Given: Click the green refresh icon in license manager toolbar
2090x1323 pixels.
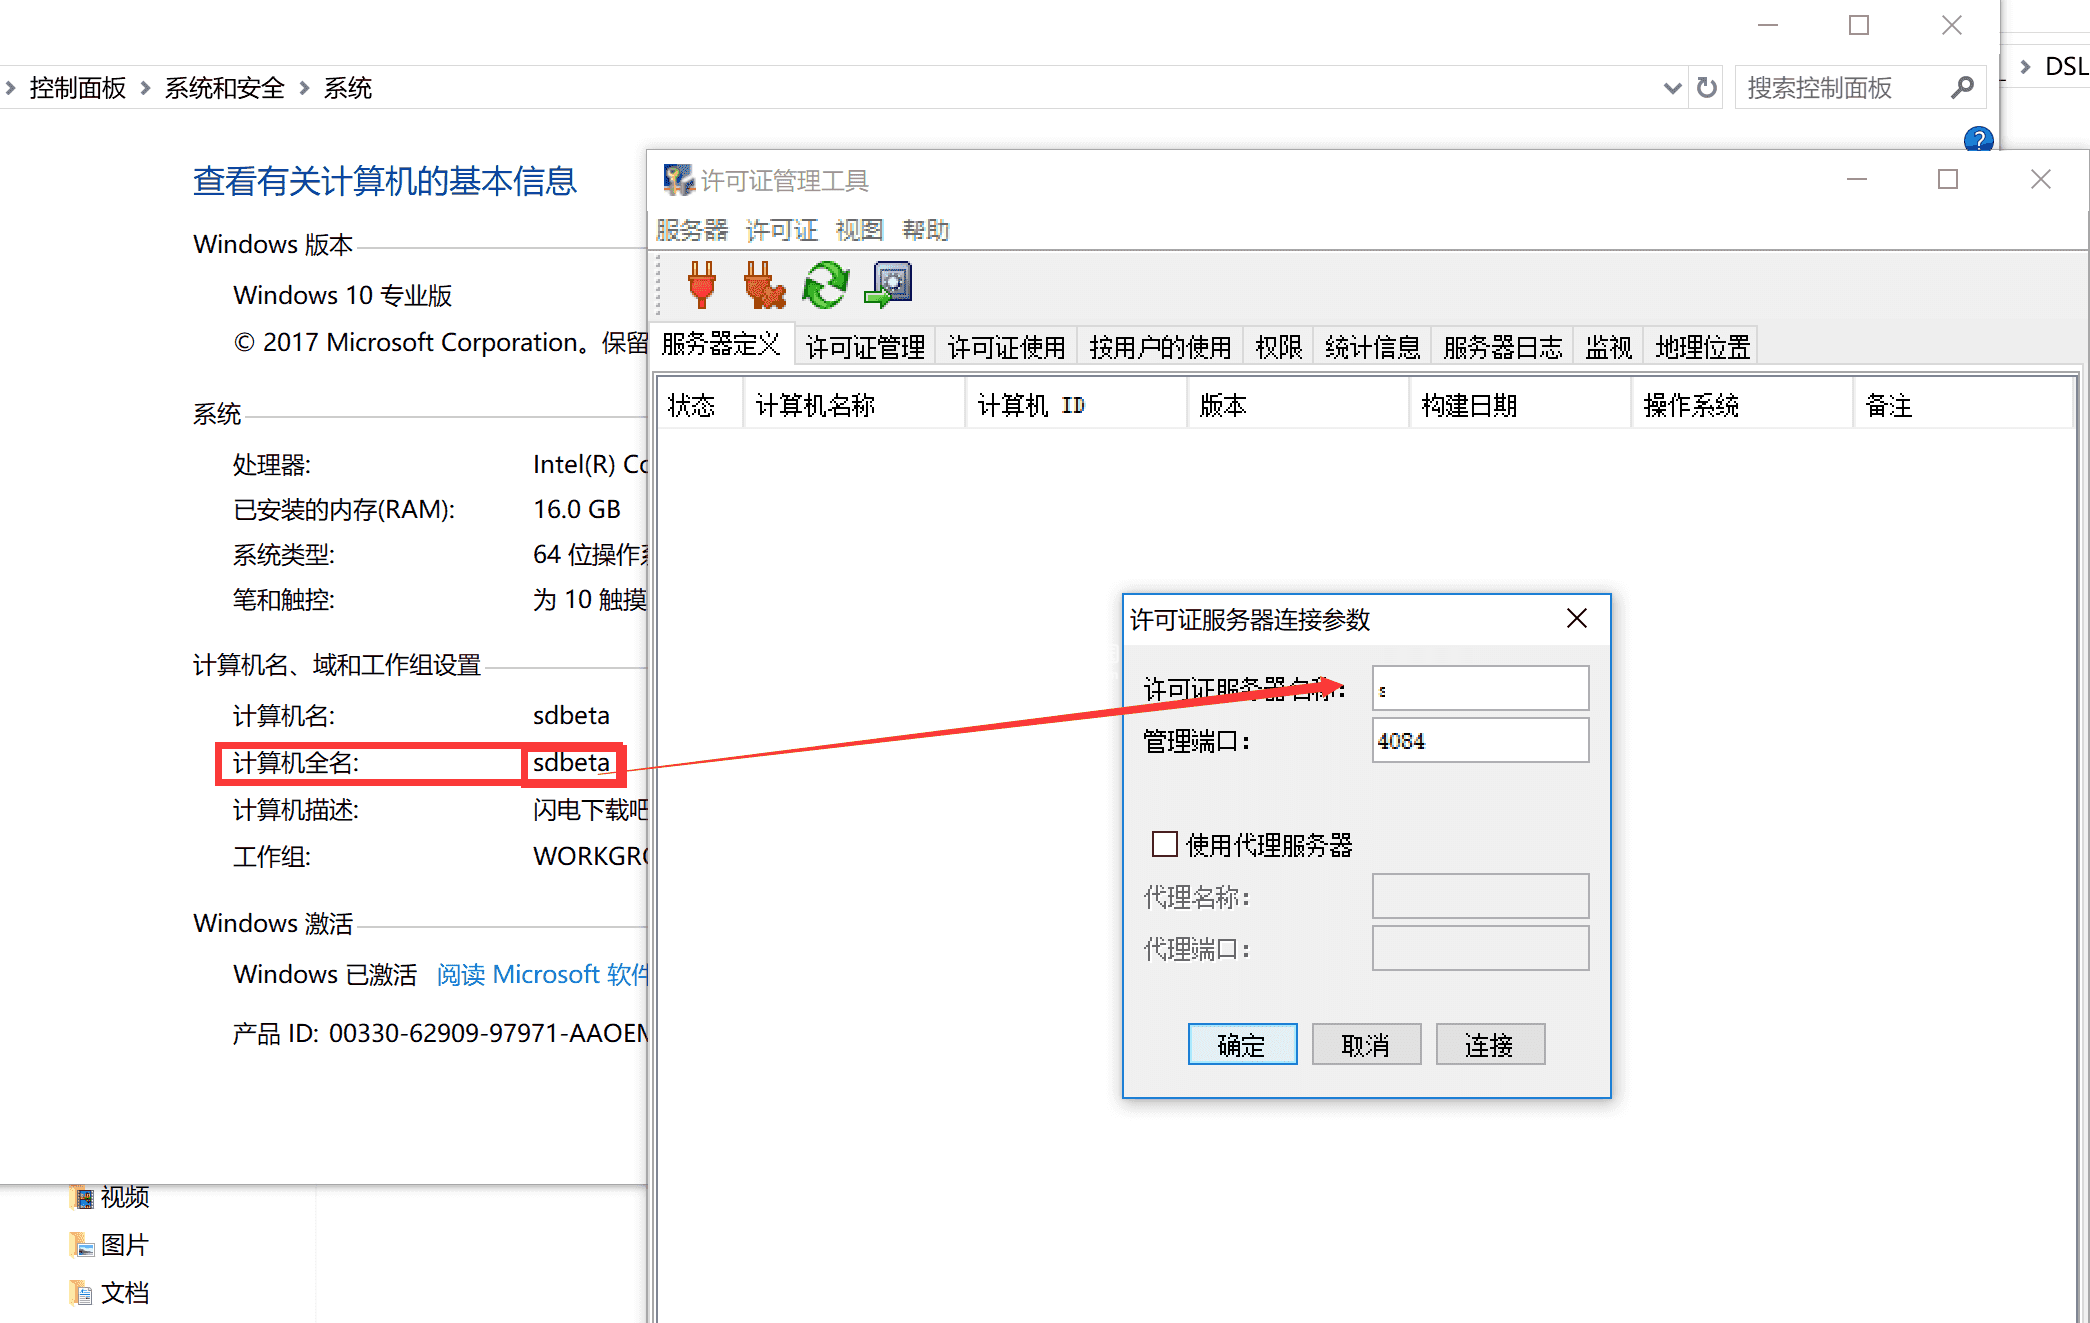Looking at the screenshot, I should tap(825, 285).
